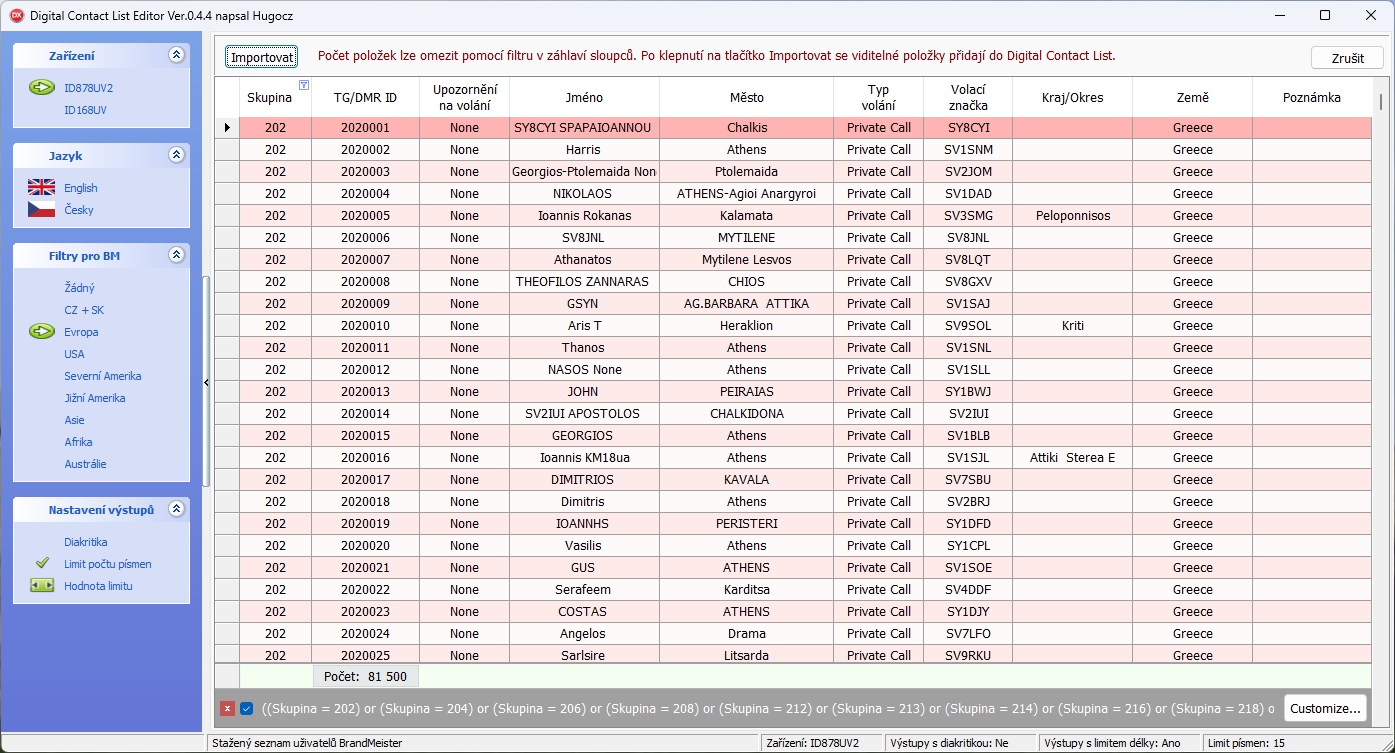The height and width of the screenshot is (753, 1395).
Task: Open the Customize... filter editor
Action: (x=1325, y=708)
